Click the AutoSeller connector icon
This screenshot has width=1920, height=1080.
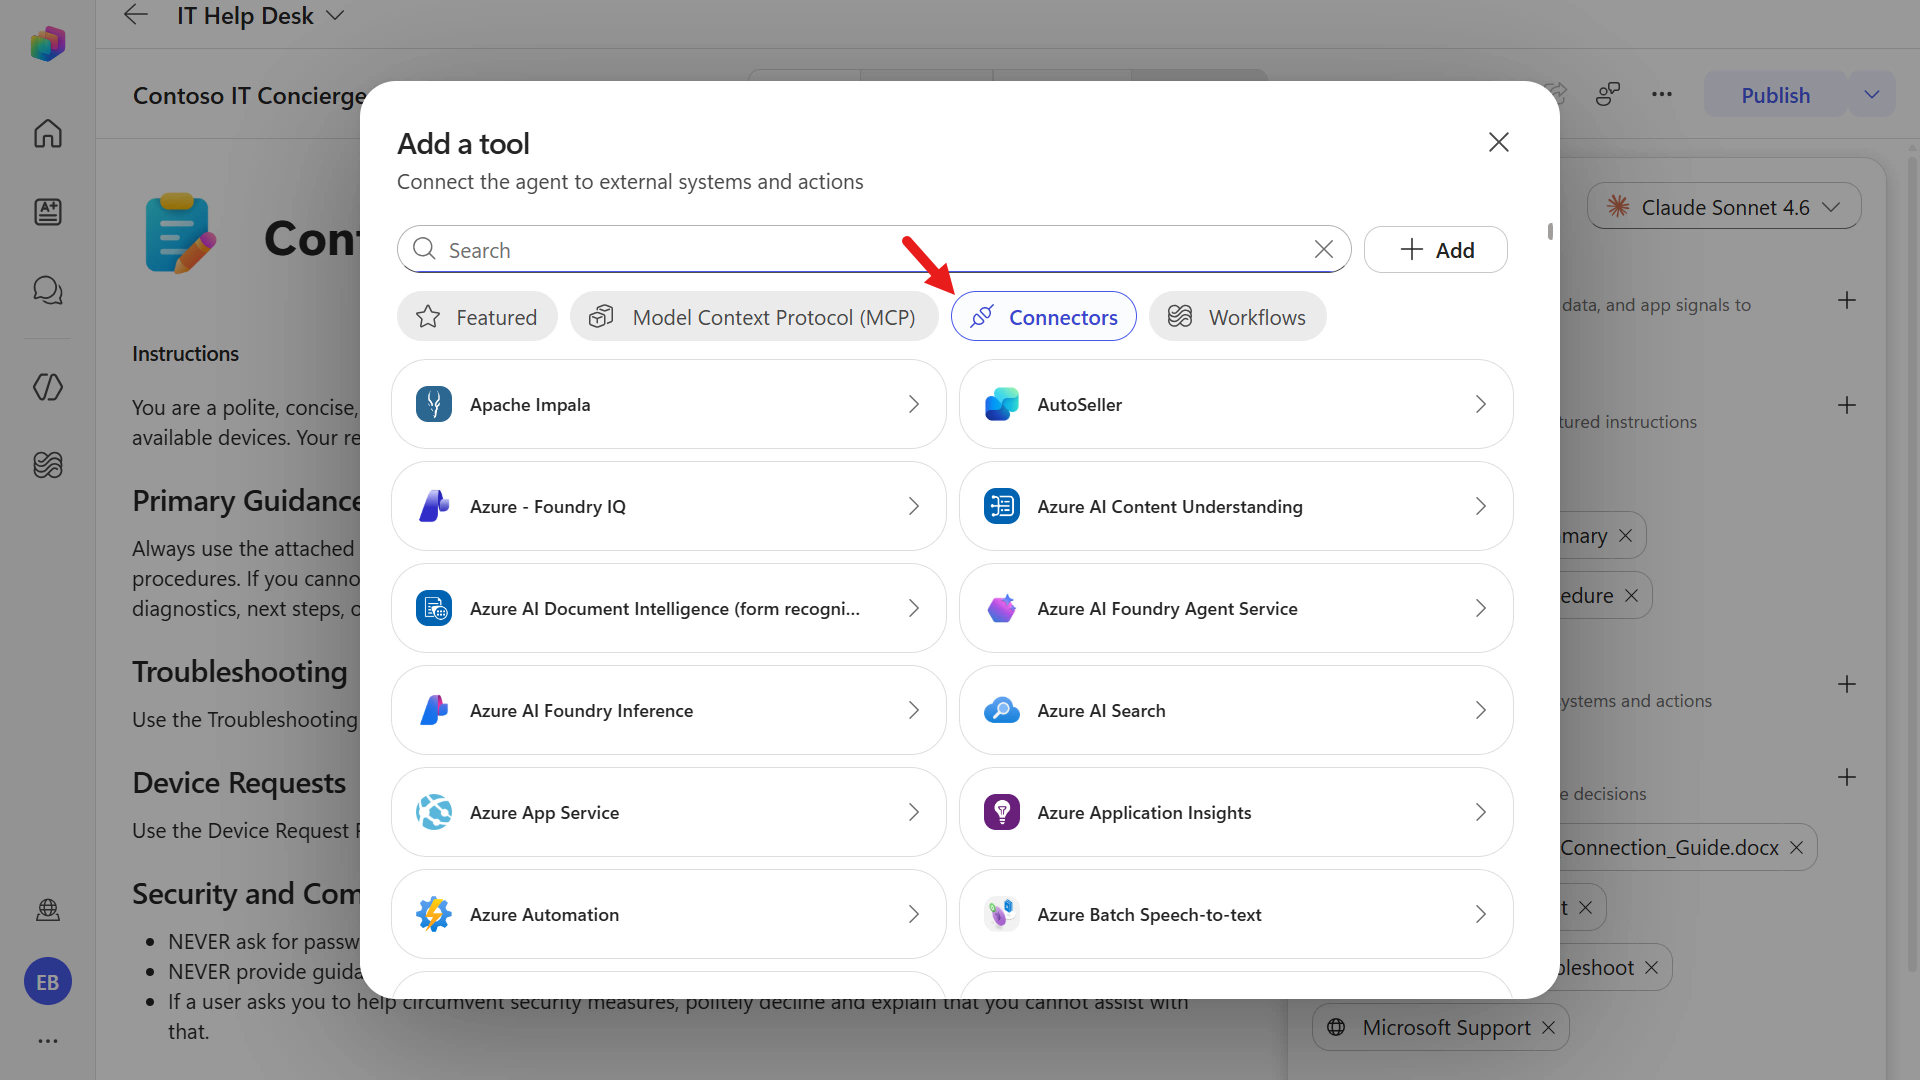pyautogui.click(x=1001, y=404)
